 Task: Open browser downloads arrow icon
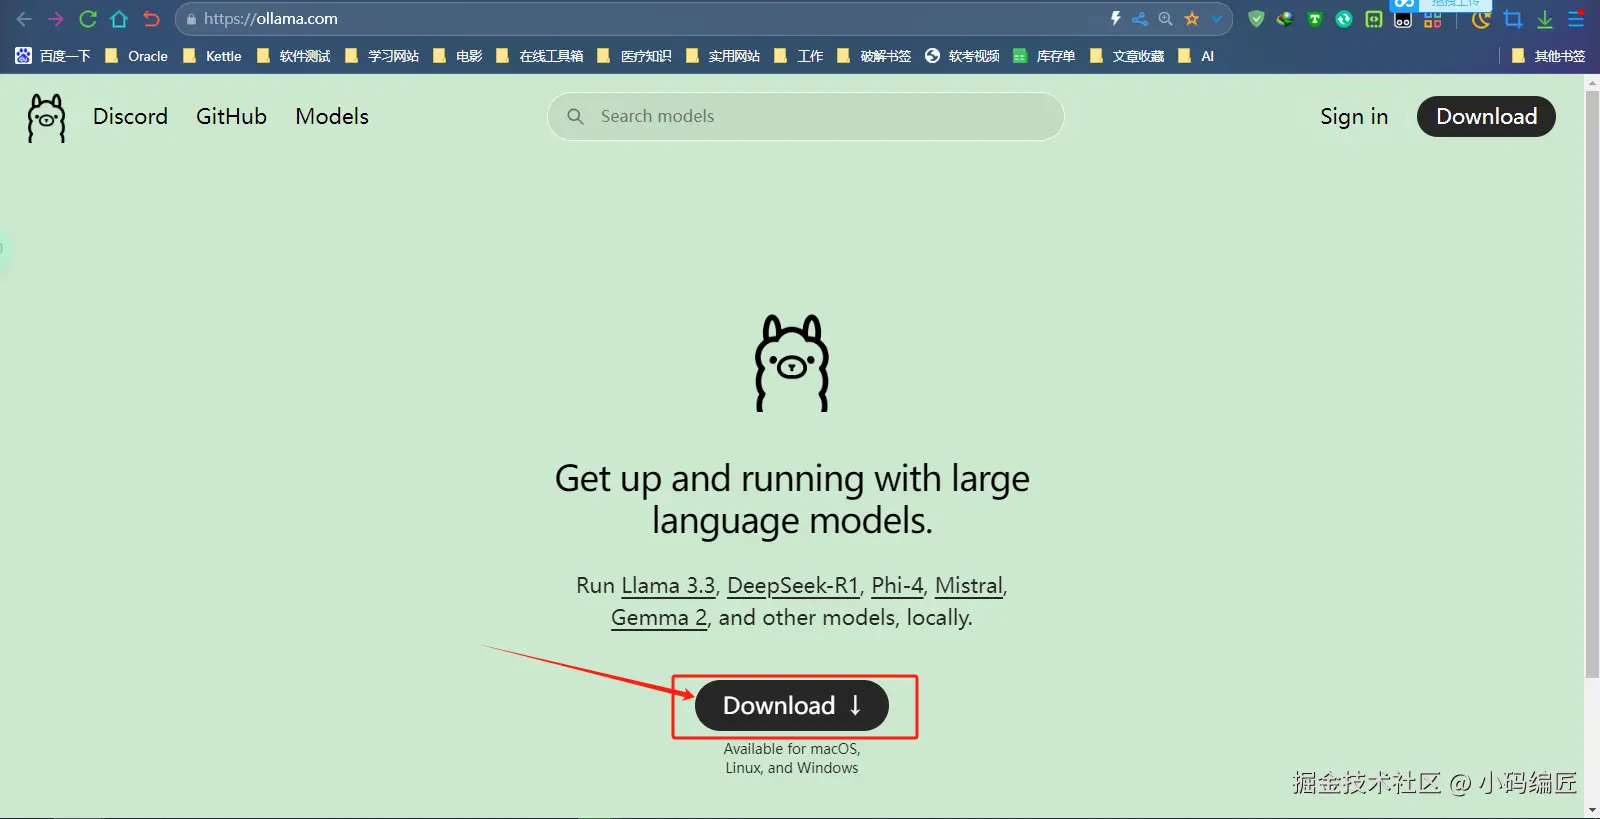[x=1545, y=19]
